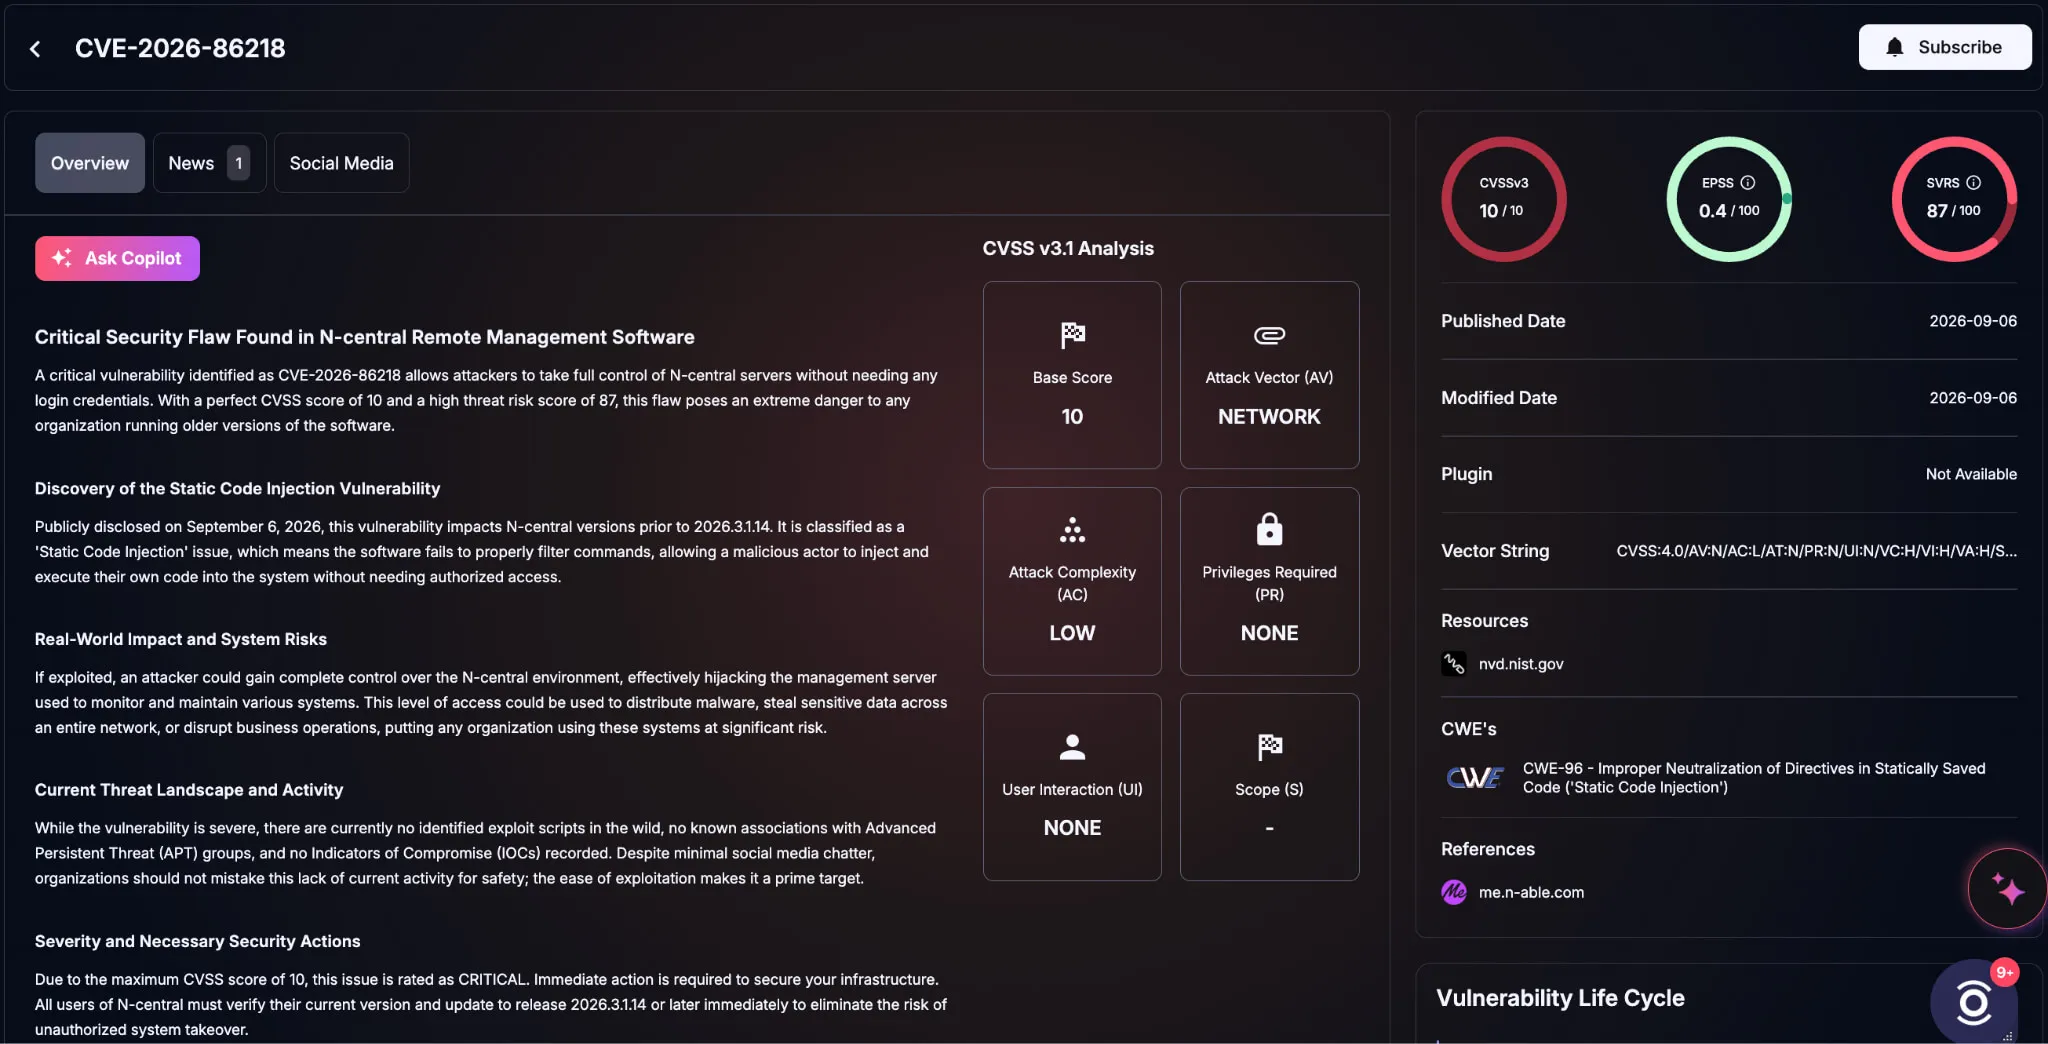
Task: Click the Discovery of the Static Code Injection heading
Action: pos(237,488)
